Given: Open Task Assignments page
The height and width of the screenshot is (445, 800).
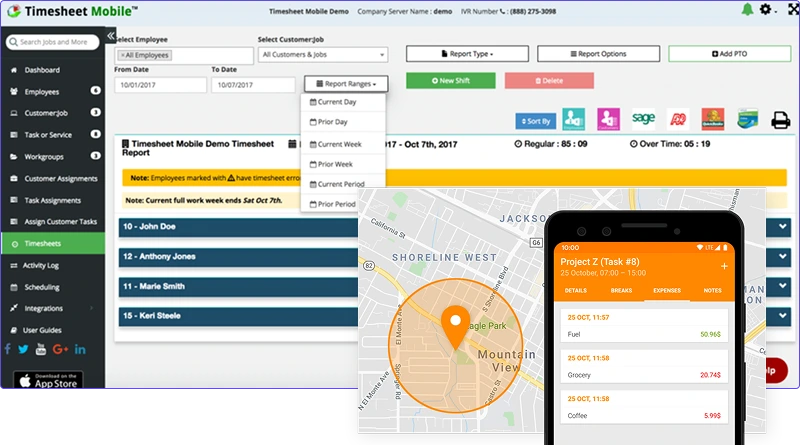Looking at the screenshot, I should [53, 201].
